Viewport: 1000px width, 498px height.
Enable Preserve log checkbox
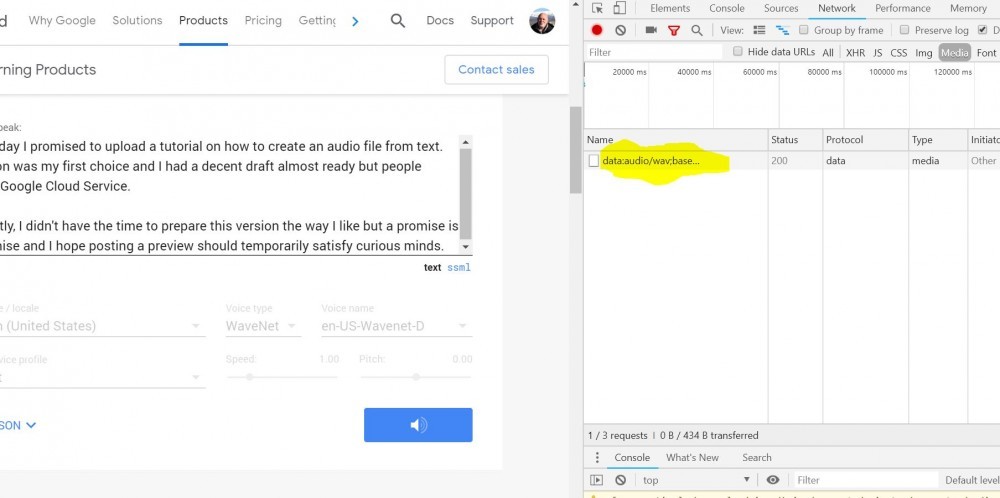pyautogui.click(x=904, y=30)
